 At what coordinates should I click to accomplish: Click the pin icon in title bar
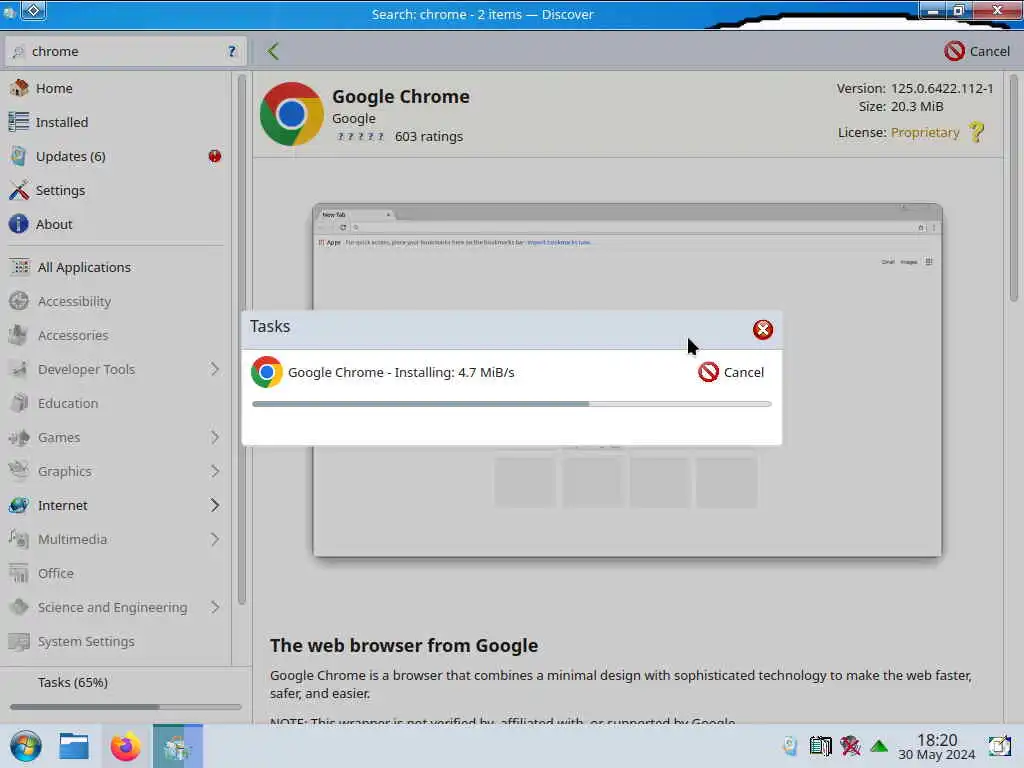(33, 10)
